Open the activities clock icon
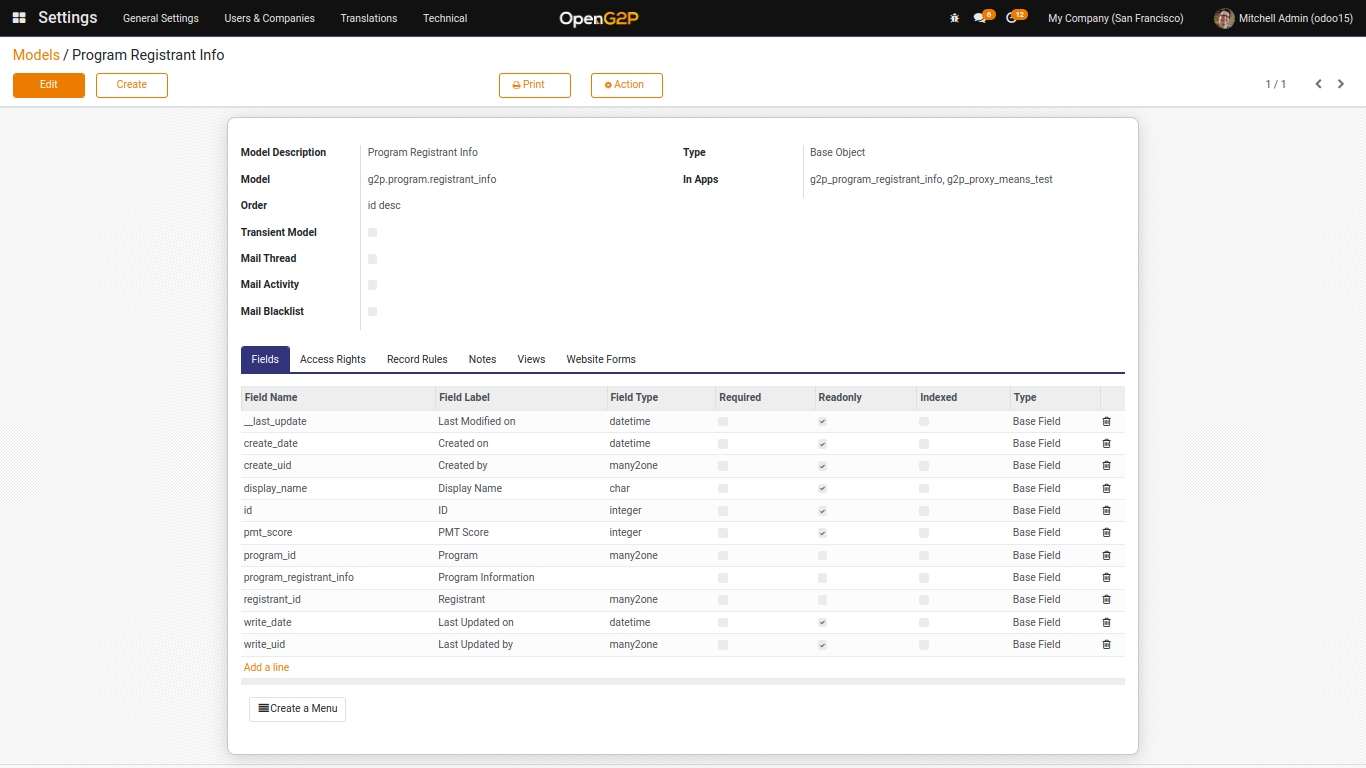The height and width of the screenshot is (768, 1366). pyautogui.click(x=1011, y=18)
